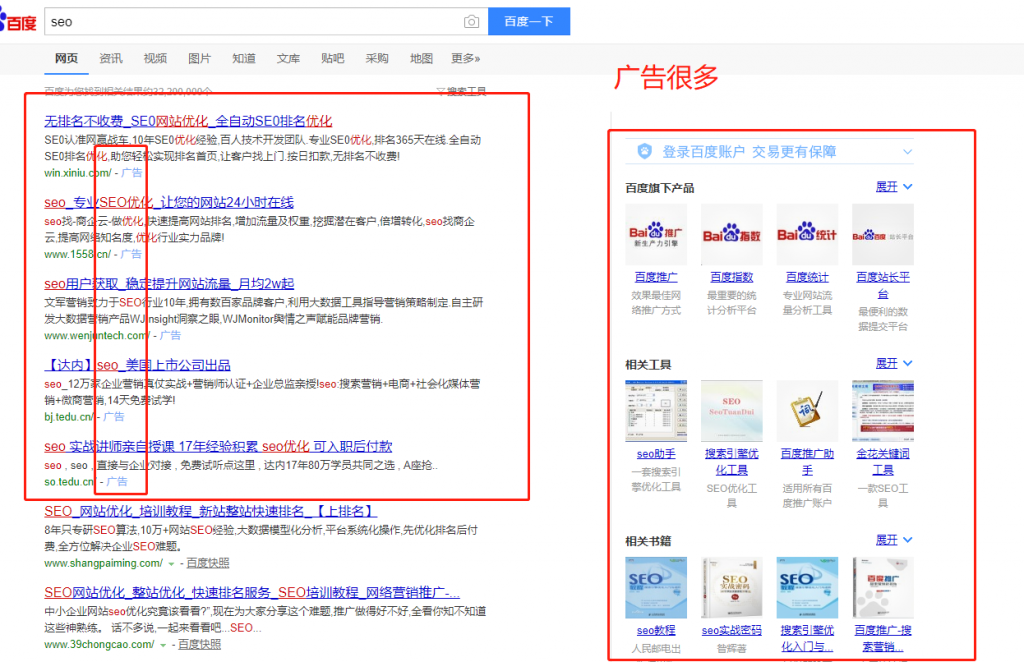The height and width of the screenshot is (662, 1024).
Task: Open 百度快照 for shangpaiming.com result
Action: click(x=208, y=563)
